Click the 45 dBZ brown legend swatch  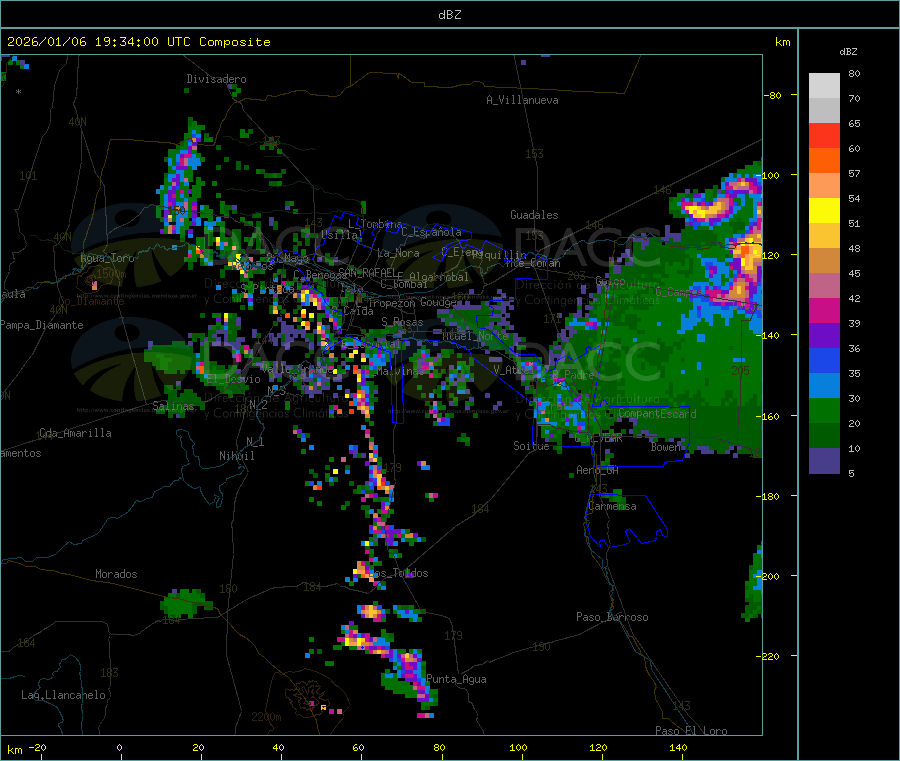click(x=824, y=261)
